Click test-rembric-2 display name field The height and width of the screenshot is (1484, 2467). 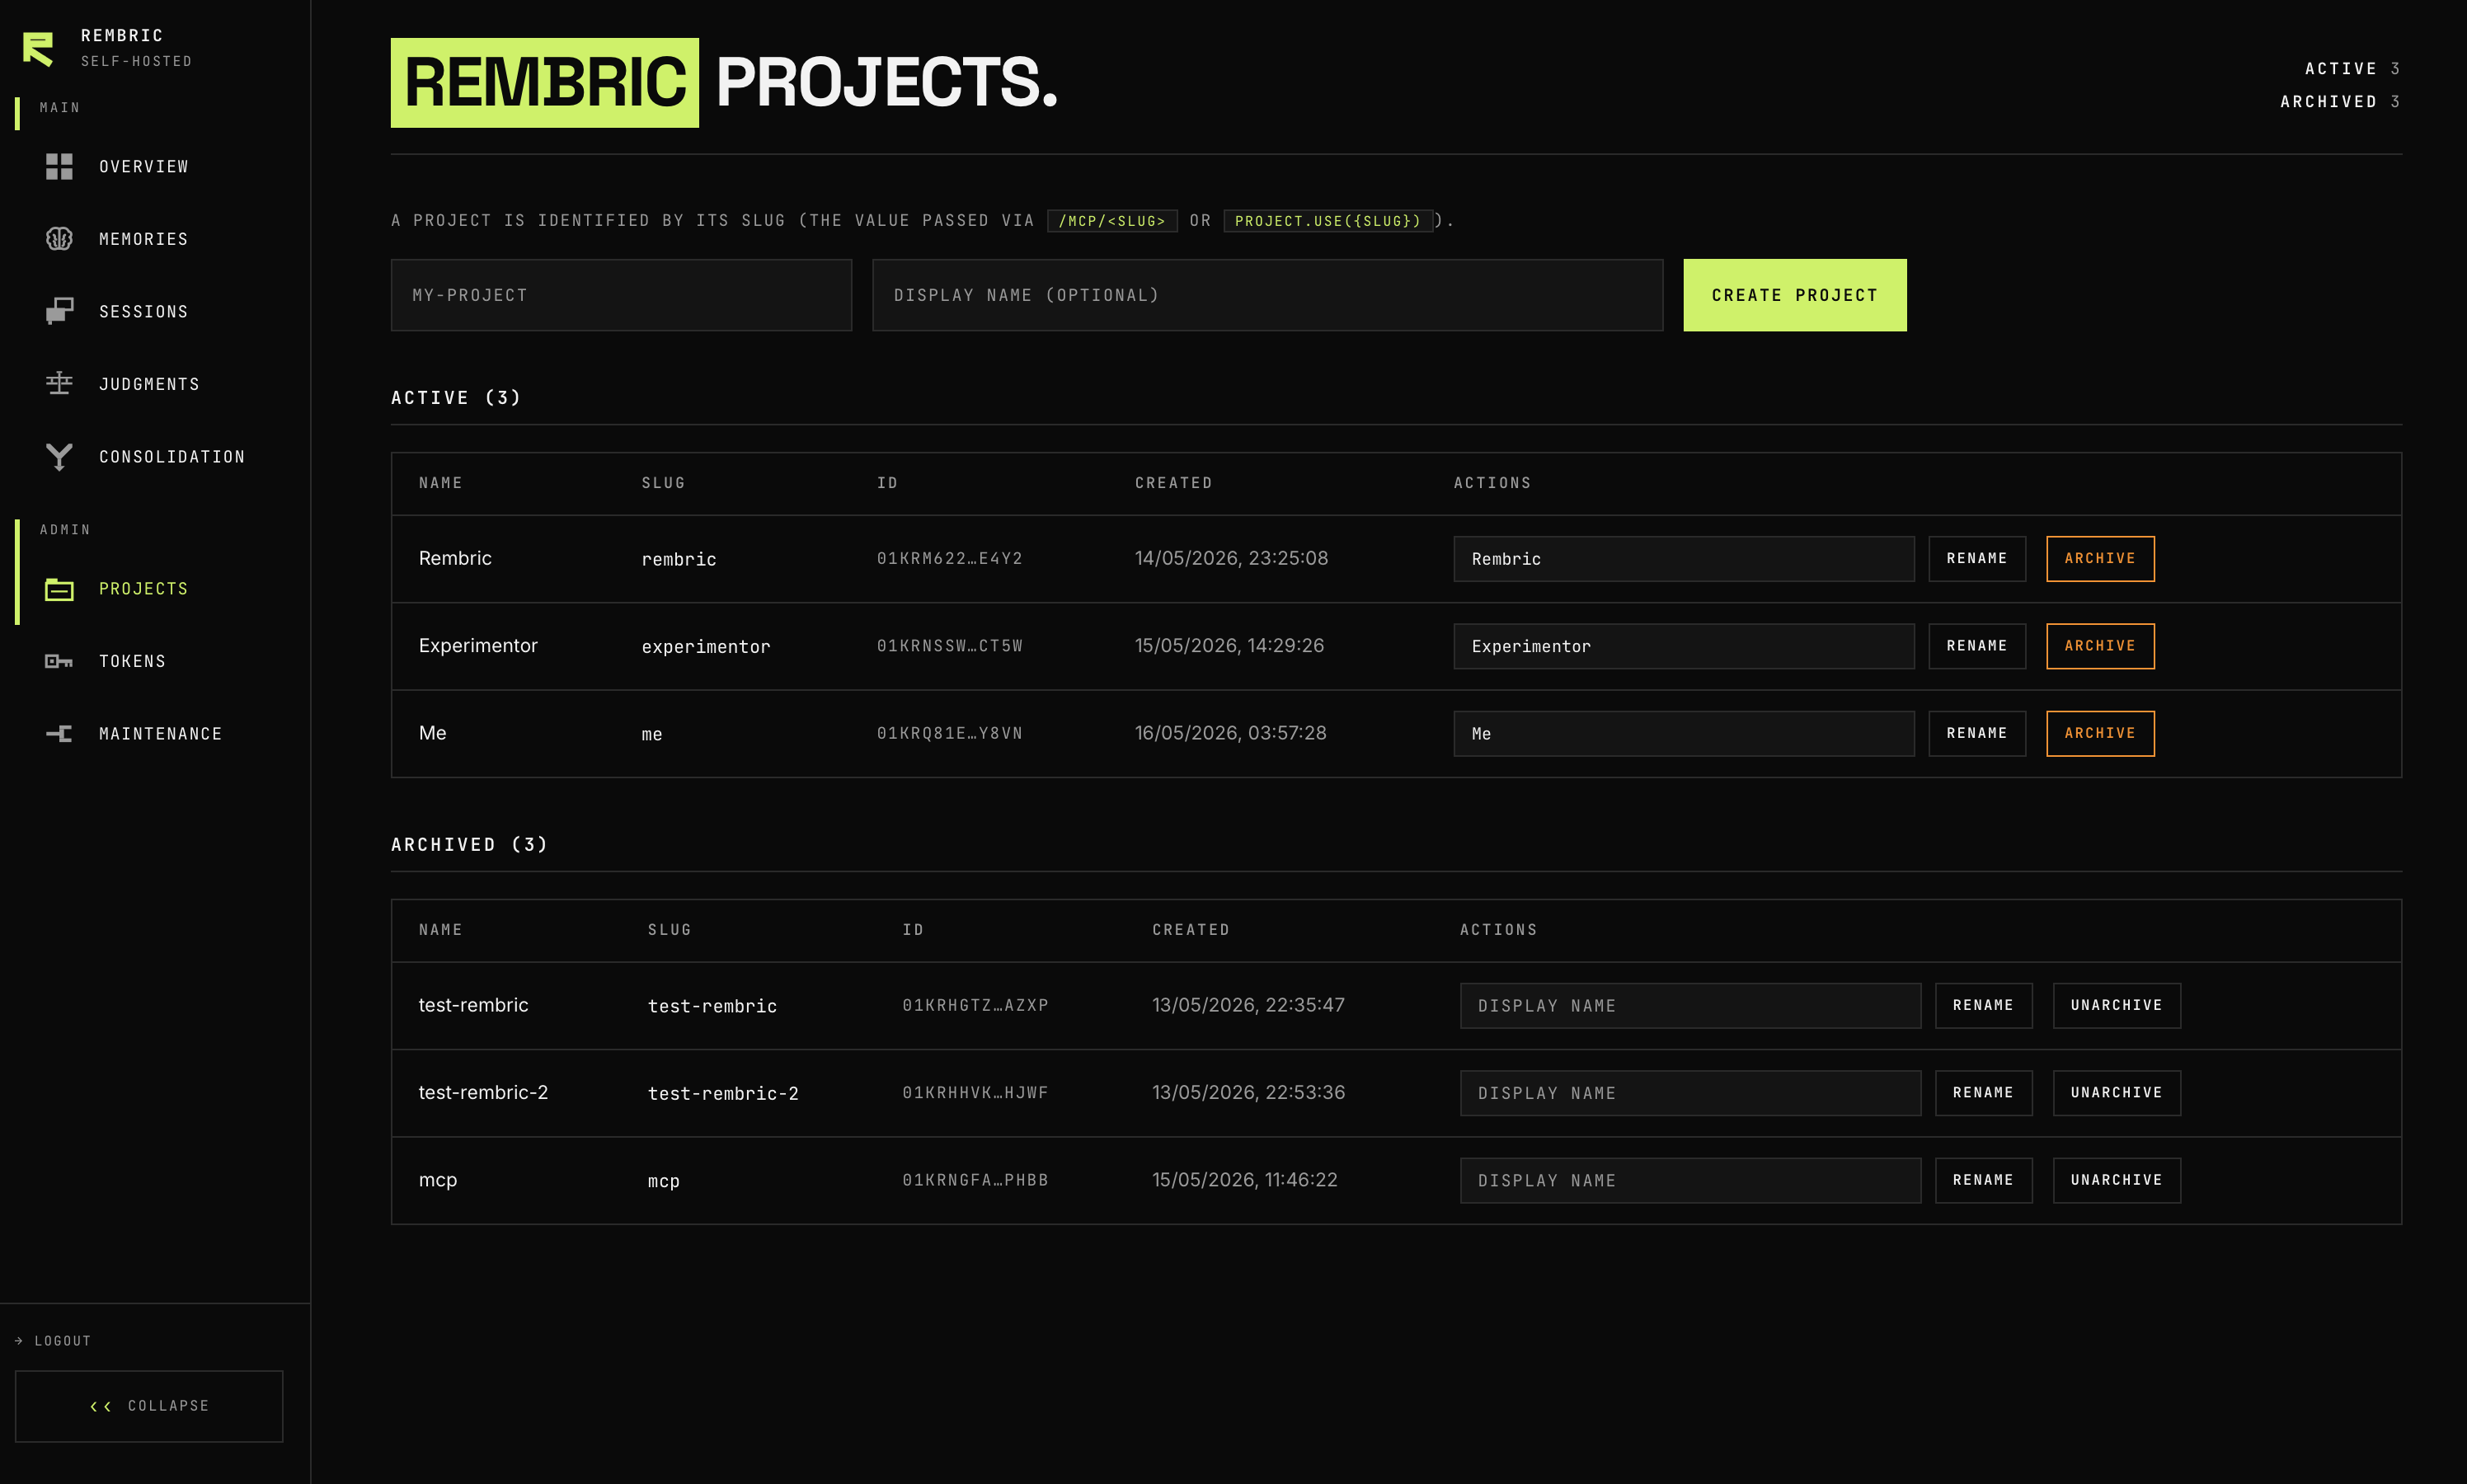(x=1690, y=1092)
